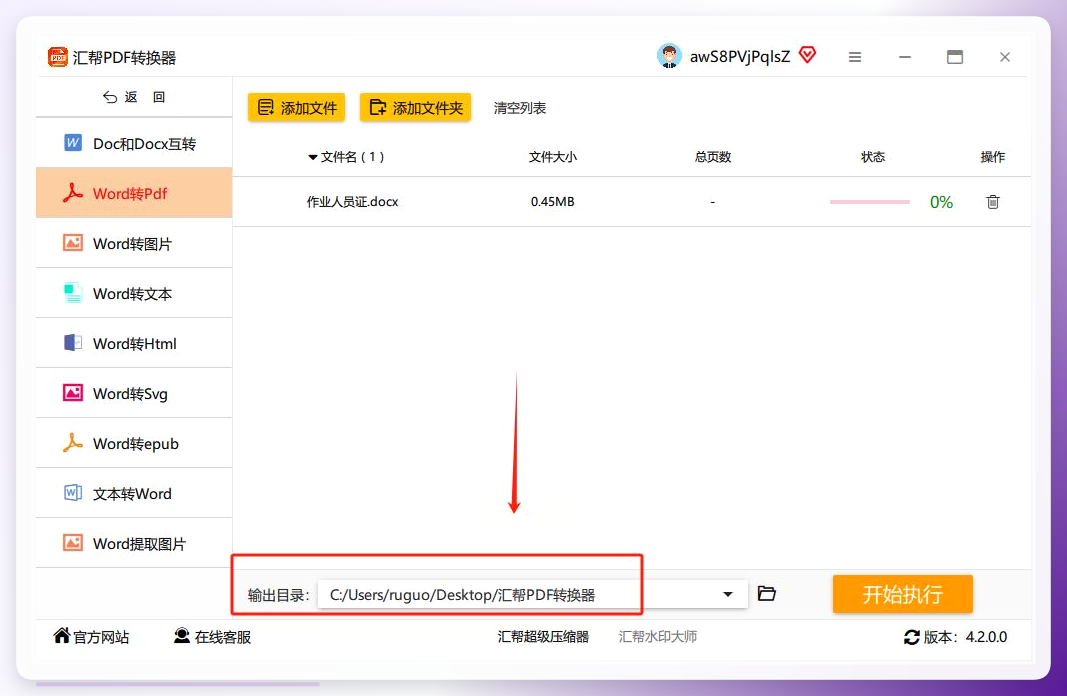Screen dimensions: 1067x696
Task: Clear the list with 清空列表
Action: click(520, 108)
